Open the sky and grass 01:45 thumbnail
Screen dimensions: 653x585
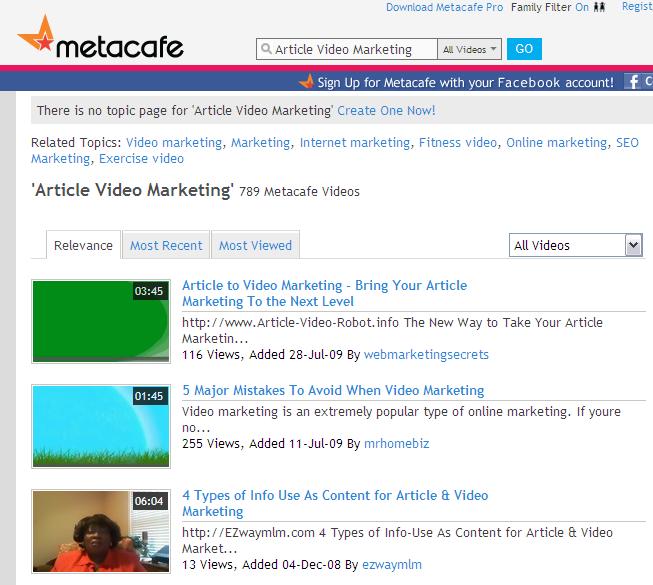point(101,426)
